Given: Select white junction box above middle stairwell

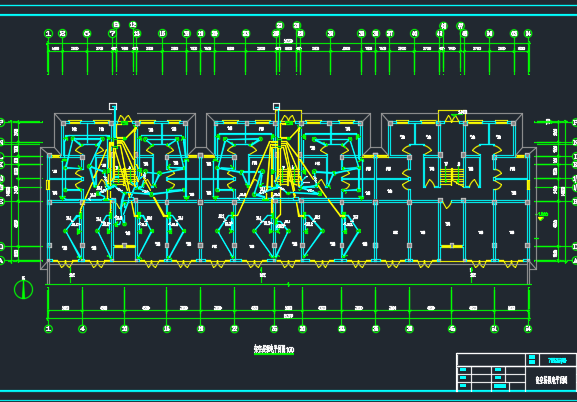Looking at the screenshot, I should [276, 106].
